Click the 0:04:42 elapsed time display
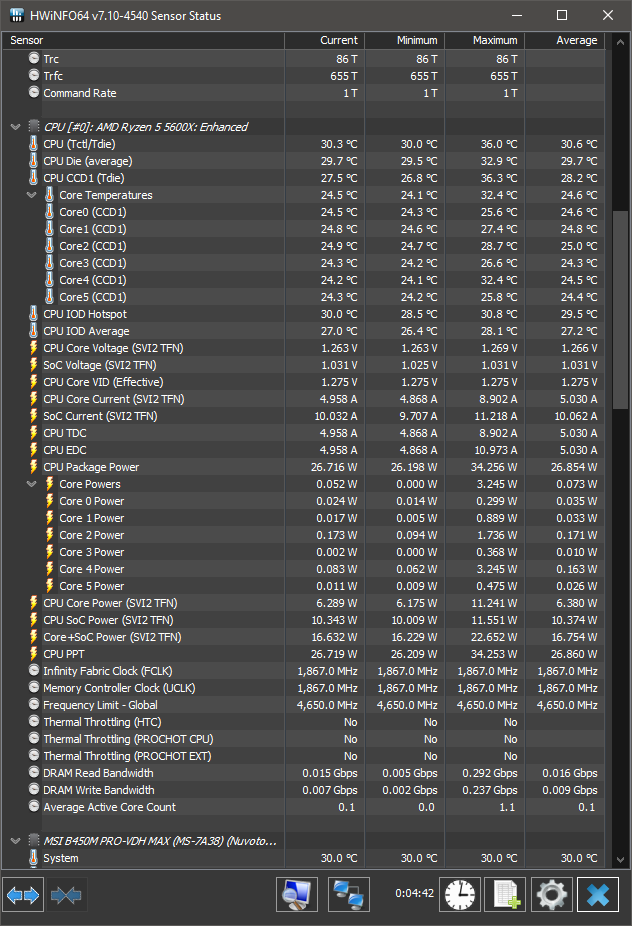Viewport: 632px width, 926px height. click(415, 893)
